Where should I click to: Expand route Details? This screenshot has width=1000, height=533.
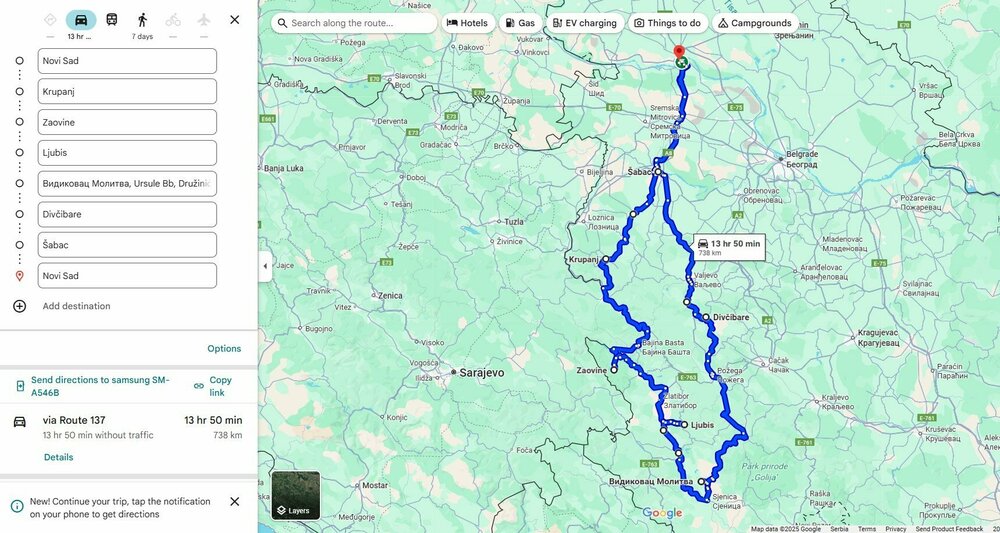(59, 457)
